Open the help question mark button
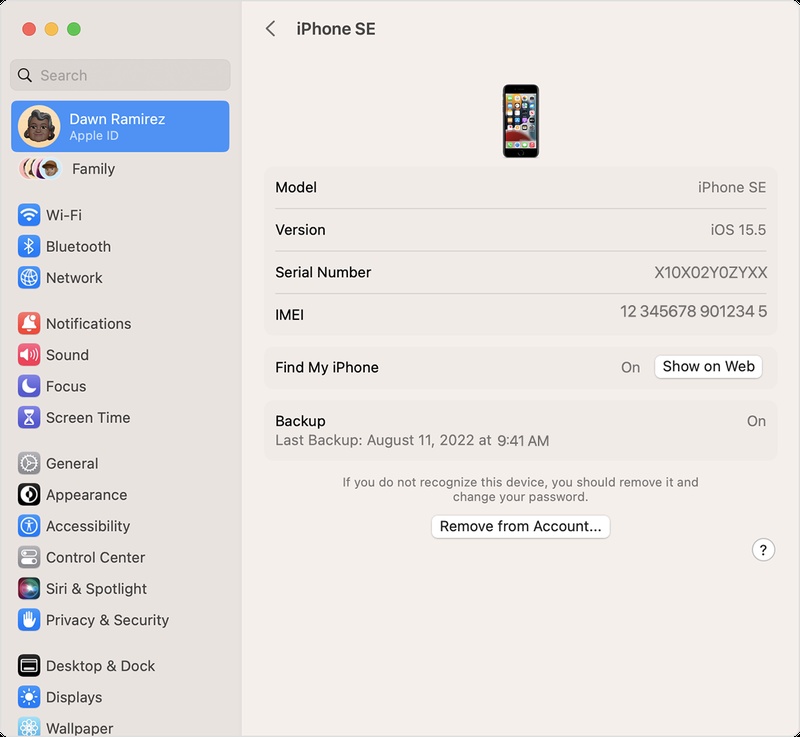 click(763, 550)
